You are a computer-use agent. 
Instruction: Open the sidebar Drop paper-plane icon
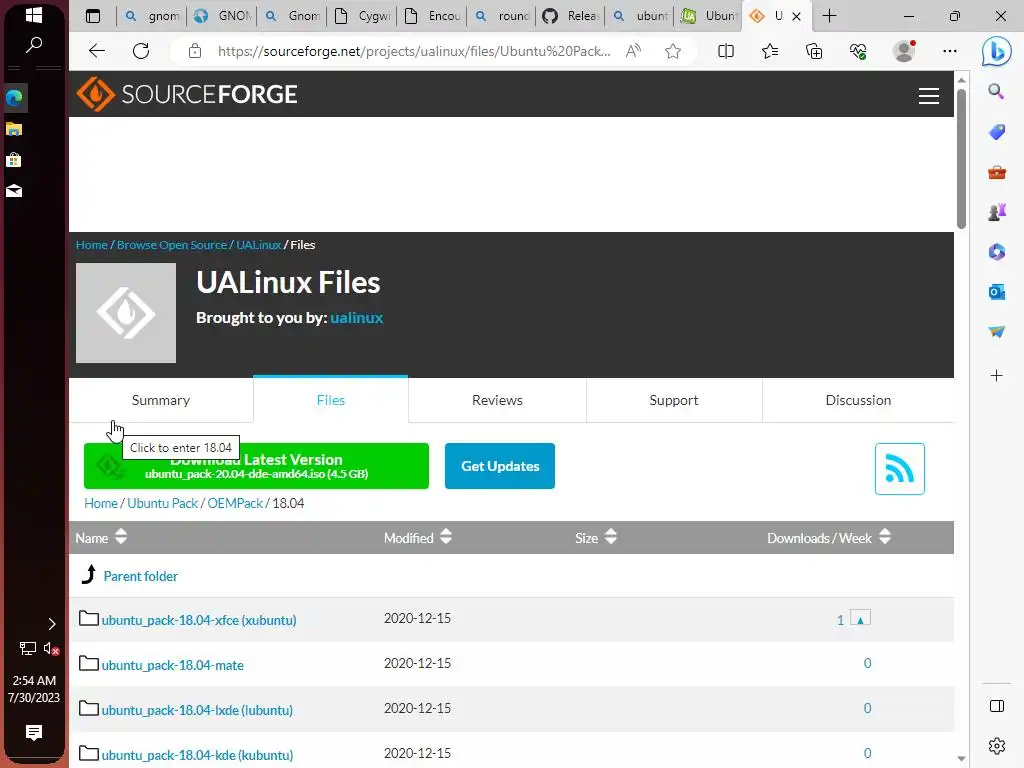tap(997, 332)
